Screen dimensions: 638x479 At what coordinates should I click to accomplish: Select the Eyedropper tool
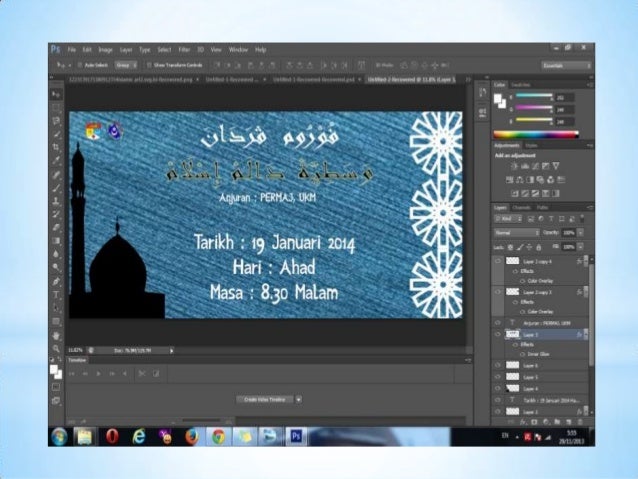click(56, 160)
